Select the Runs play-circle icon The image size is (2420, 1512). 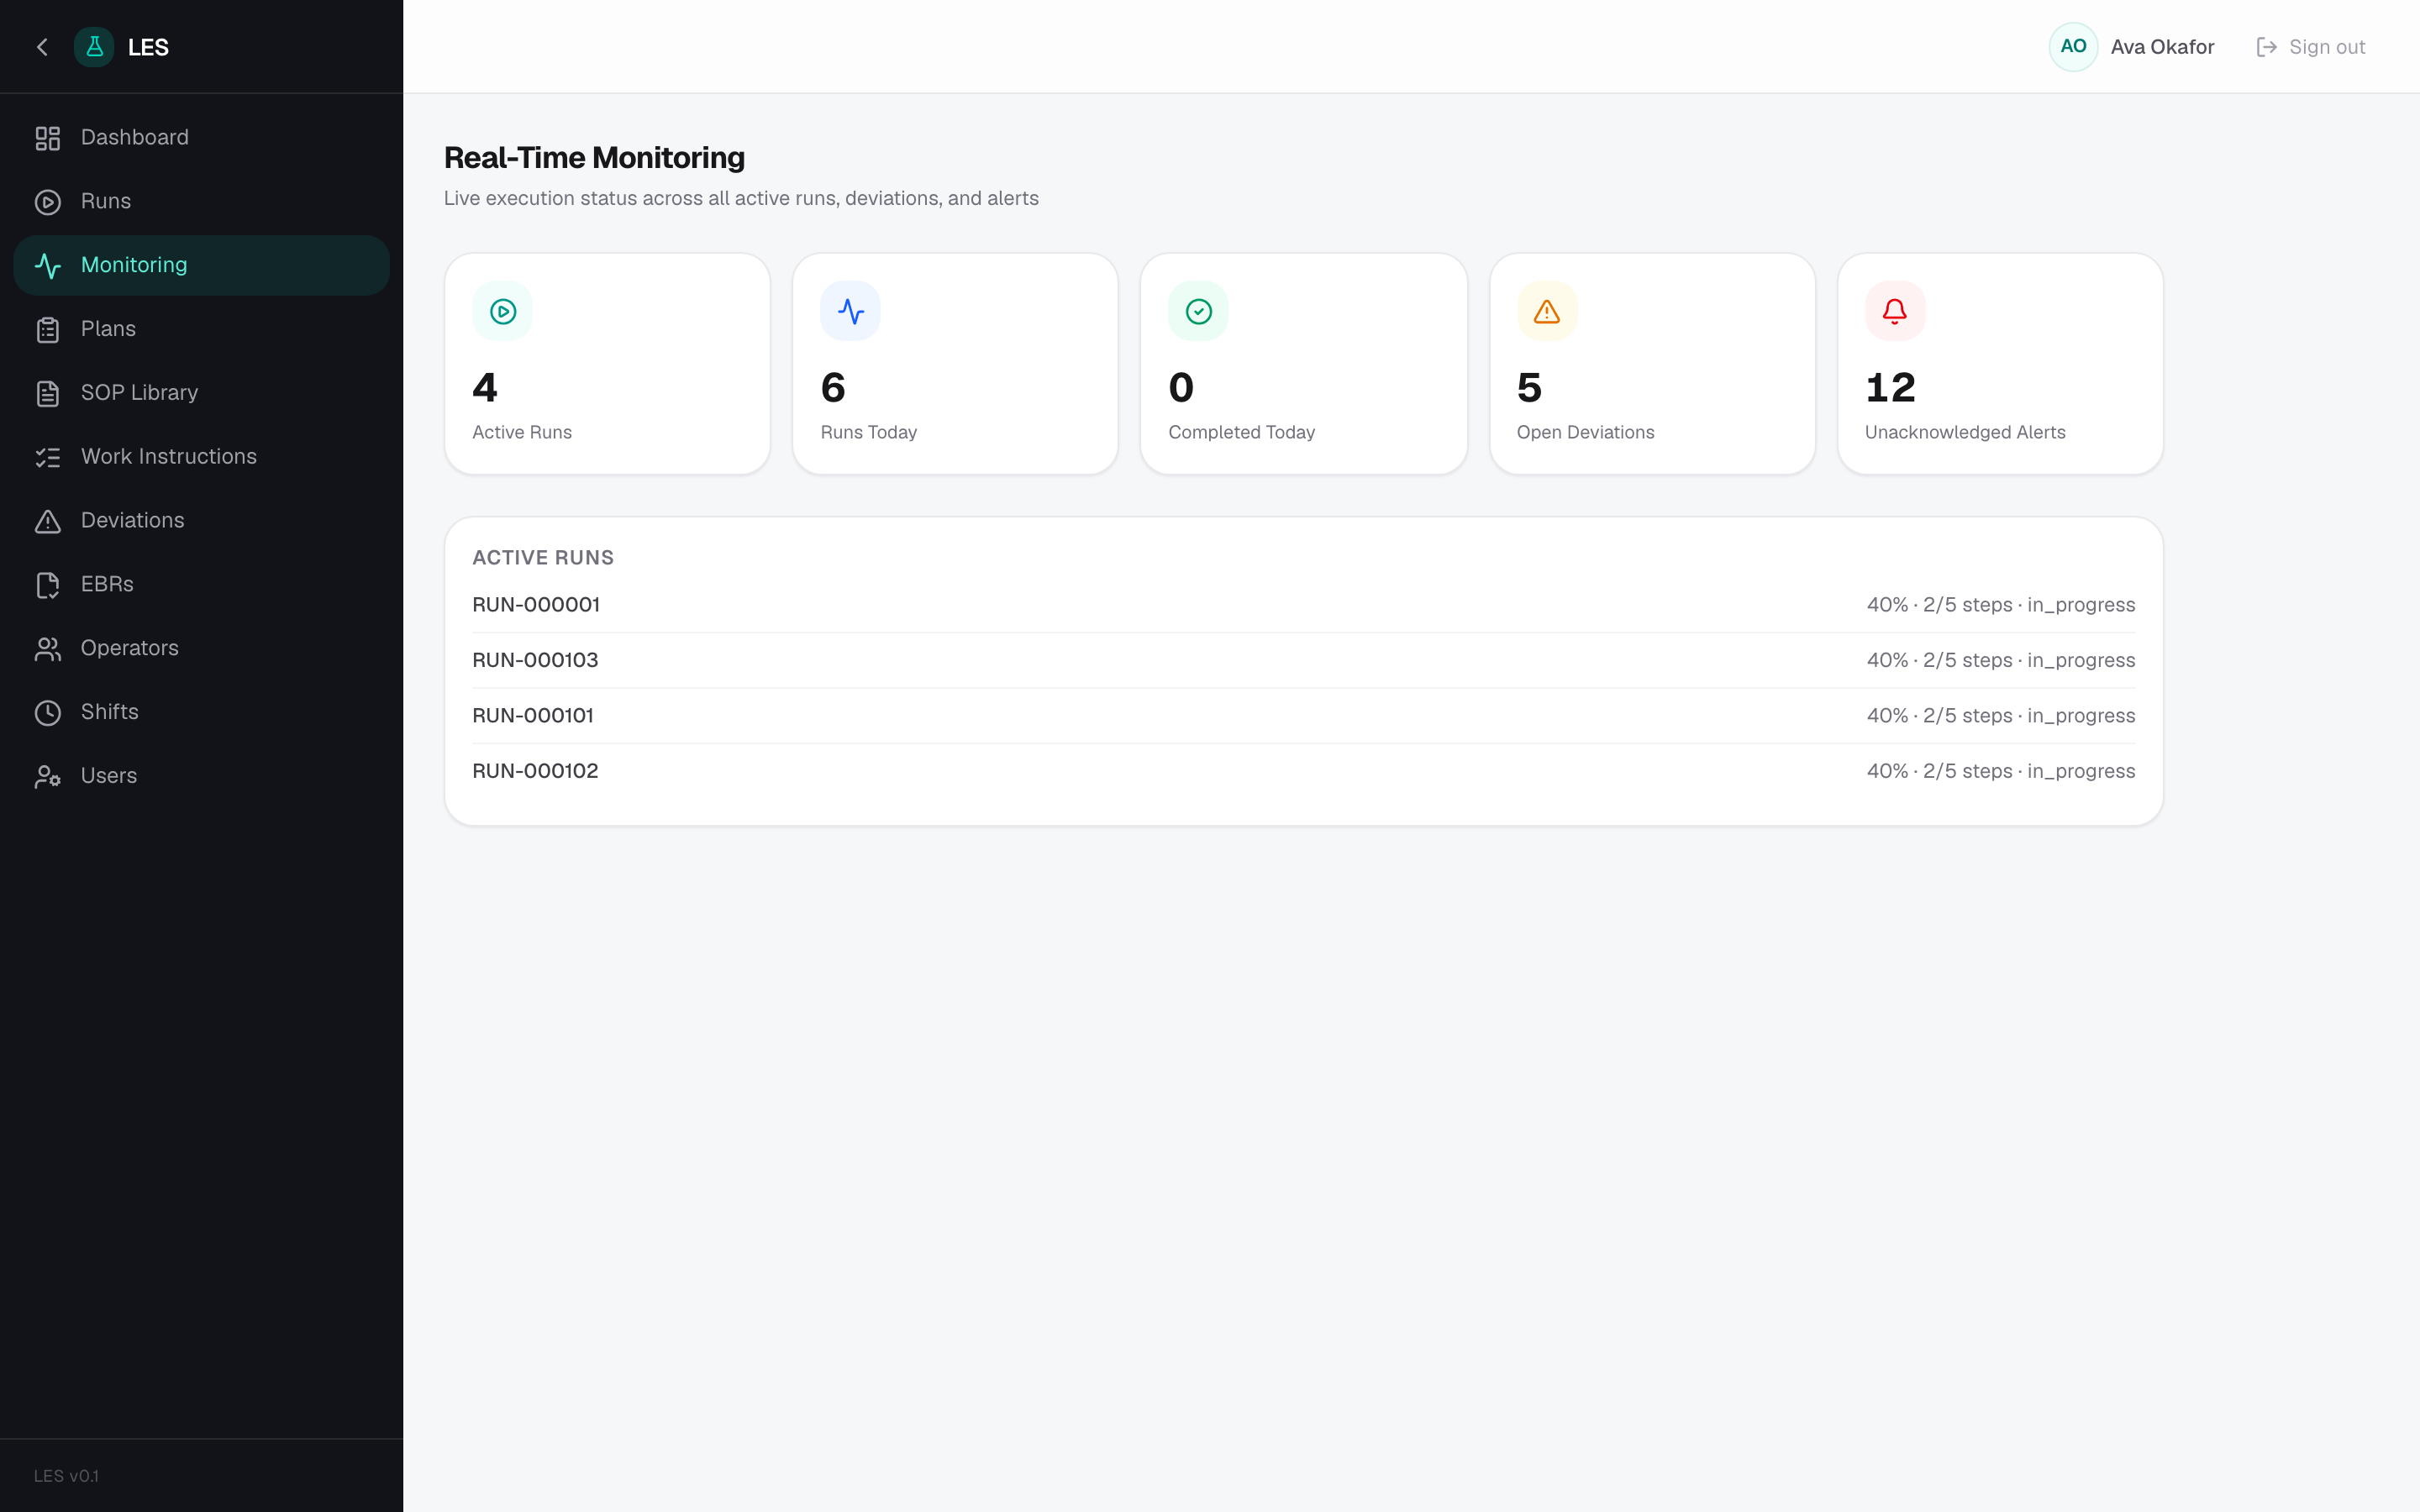tap(48, 202)
